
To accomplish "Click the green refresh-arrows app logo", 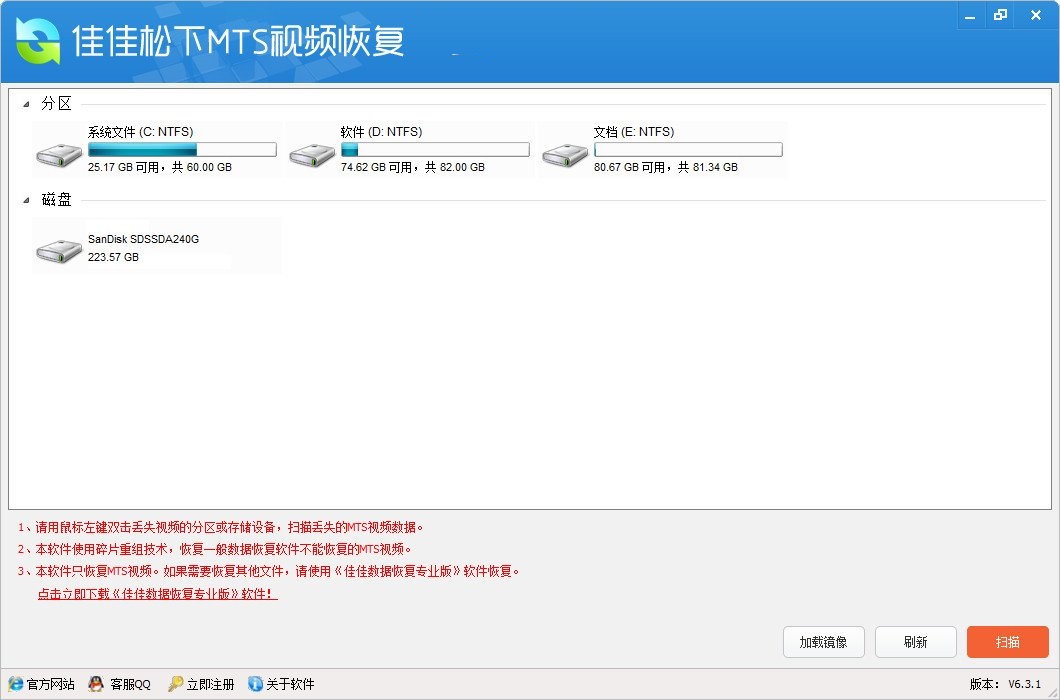I will pos(39,41).
